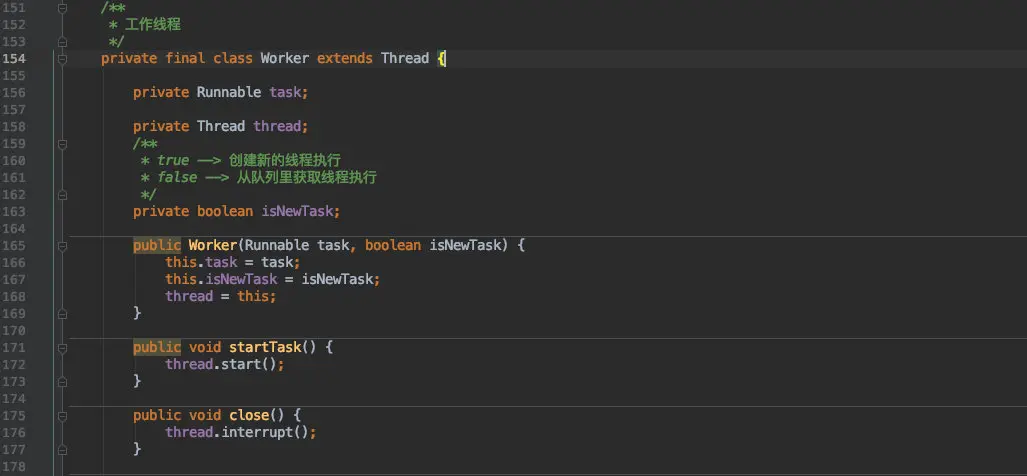Screen dimensions: 1027x476
Task: Click the 'thread' field name on line 158
Action: coord(277,126)
